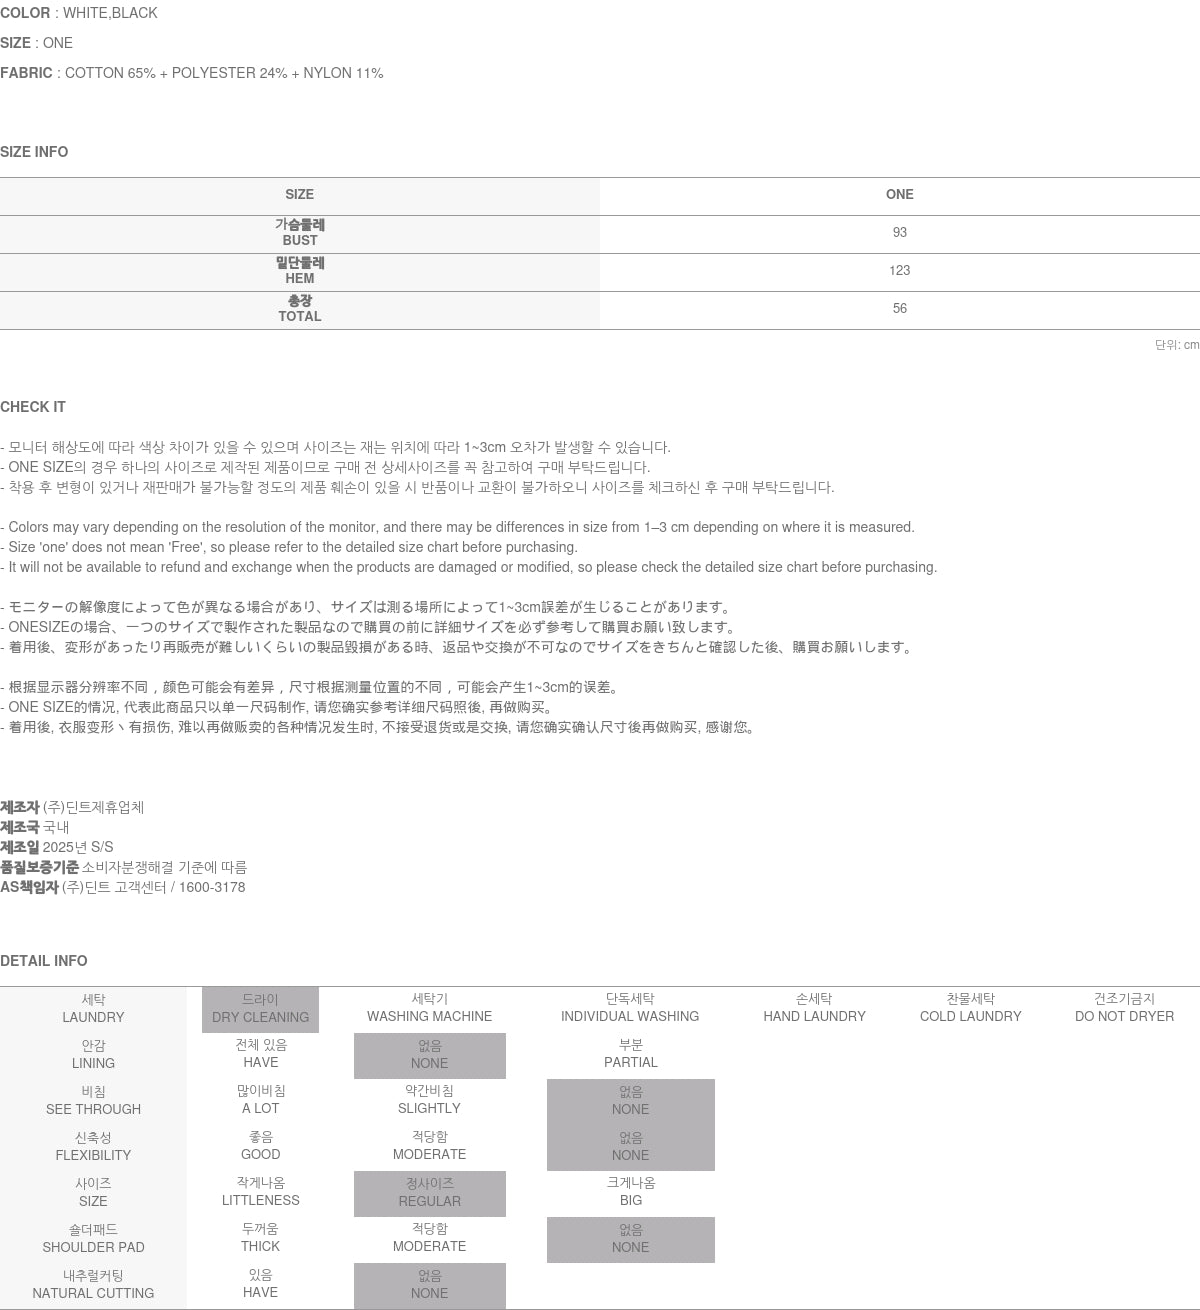Screen dimensions: 1200x1310
Task: Click the CHECK IT heading
Action: pos(33,407)
